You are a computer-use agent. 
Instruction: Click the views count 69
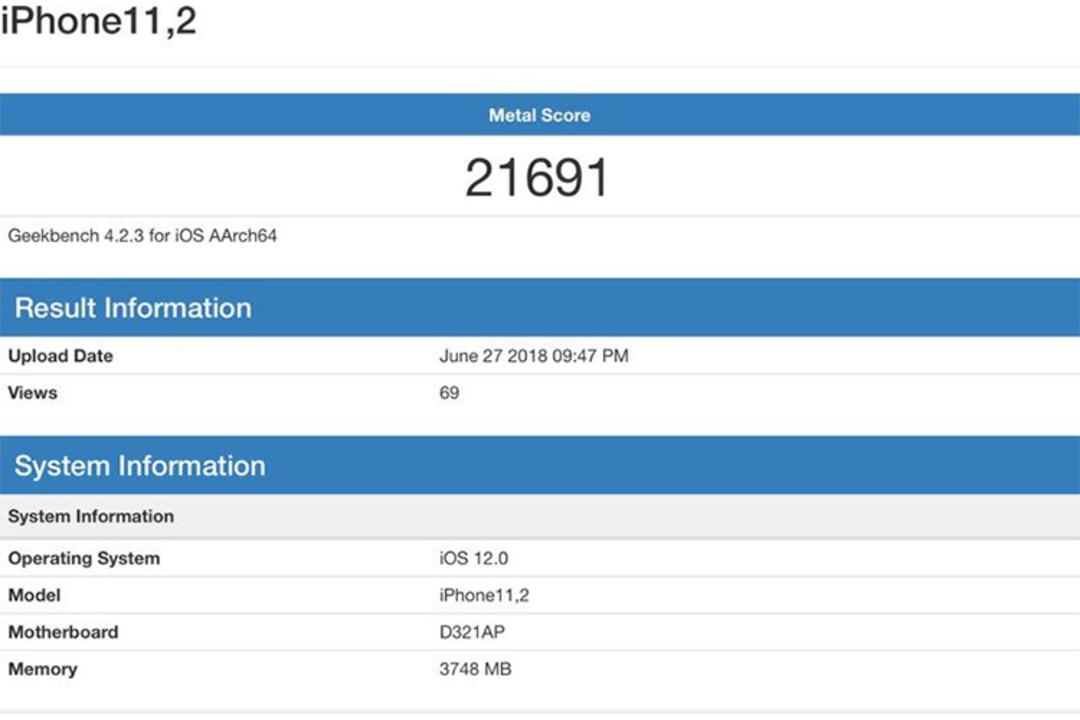point(449,393)
